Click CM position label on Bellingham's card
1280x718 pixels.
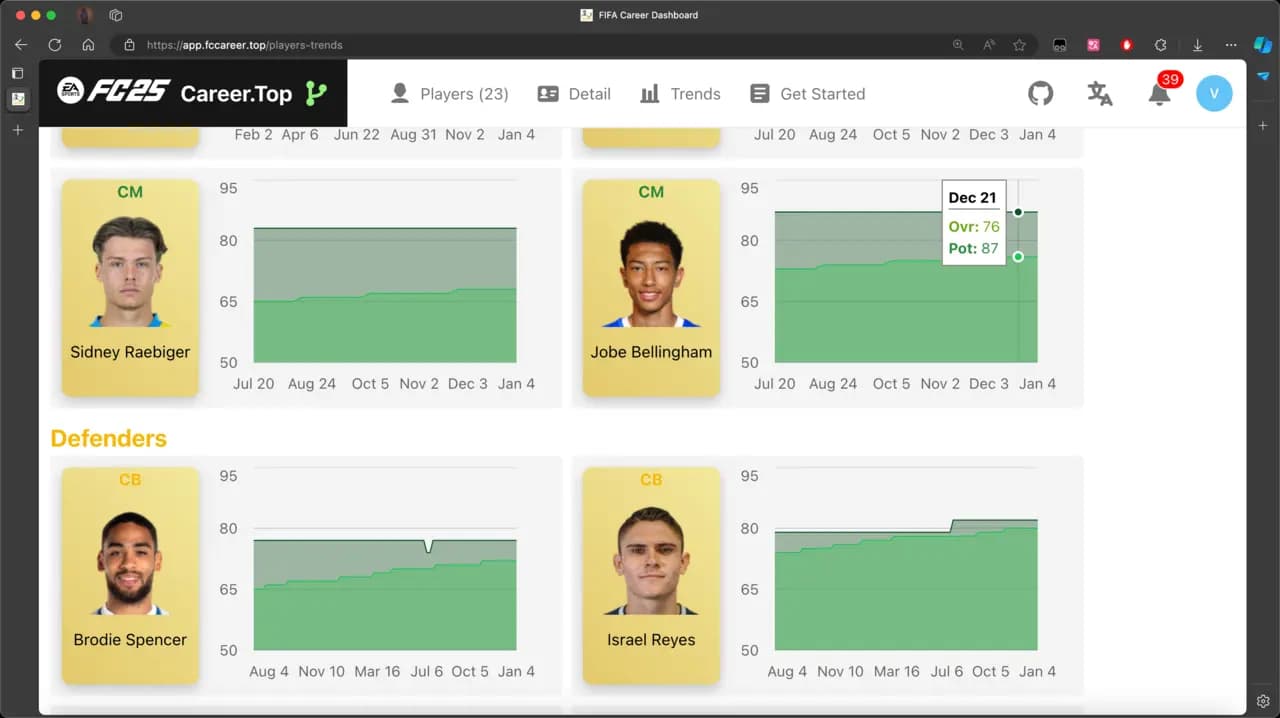tap(651, 192)
